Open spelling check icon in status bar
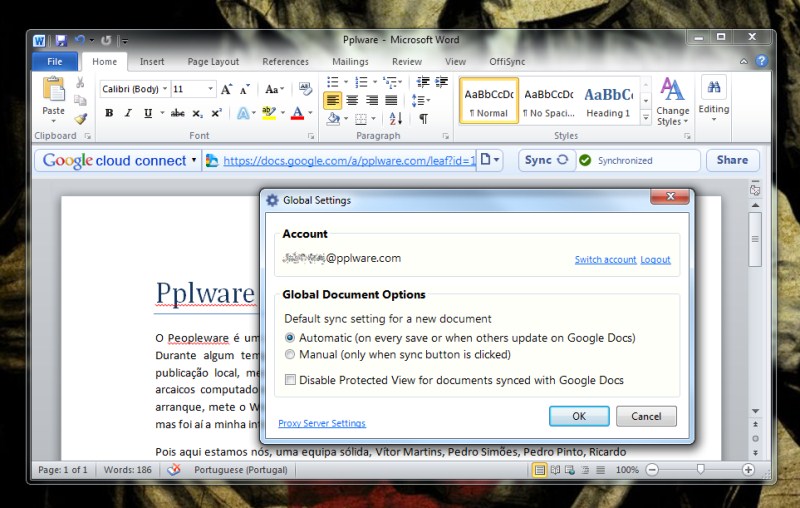The width and height of the screenshot is (800, 508). [174, 469]
